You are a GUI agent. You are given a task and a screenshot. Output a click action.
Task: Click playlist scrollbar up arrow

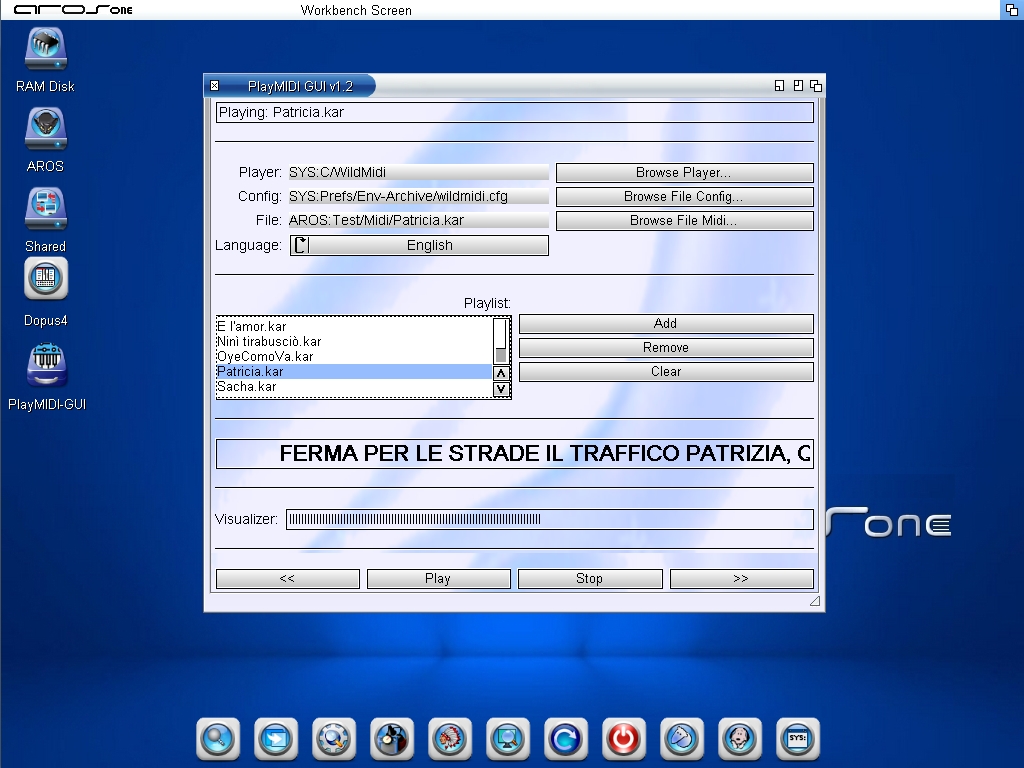(501, 374)
